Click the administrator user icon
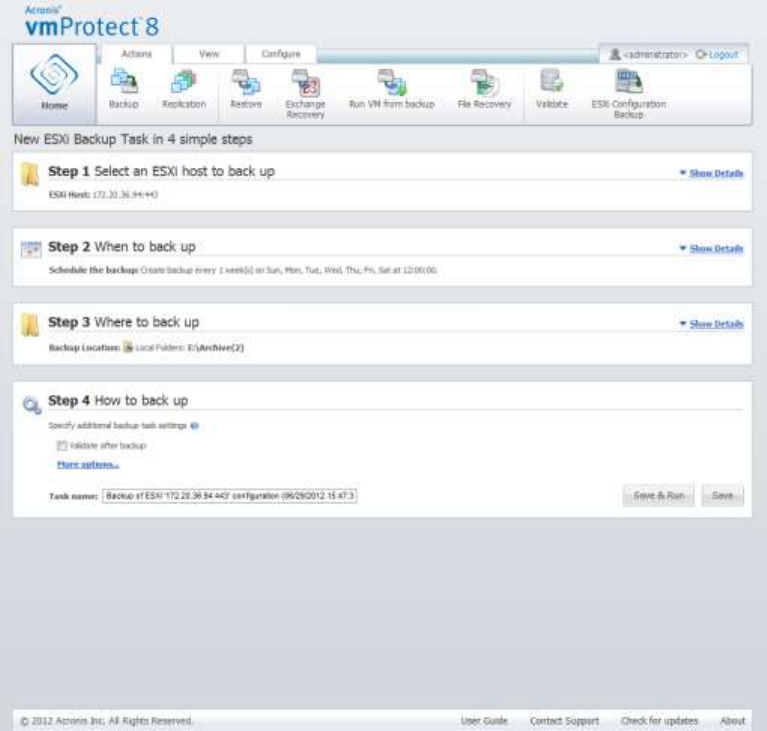Image resolution: width=767 pixels, height=731 pixels. 615,54
